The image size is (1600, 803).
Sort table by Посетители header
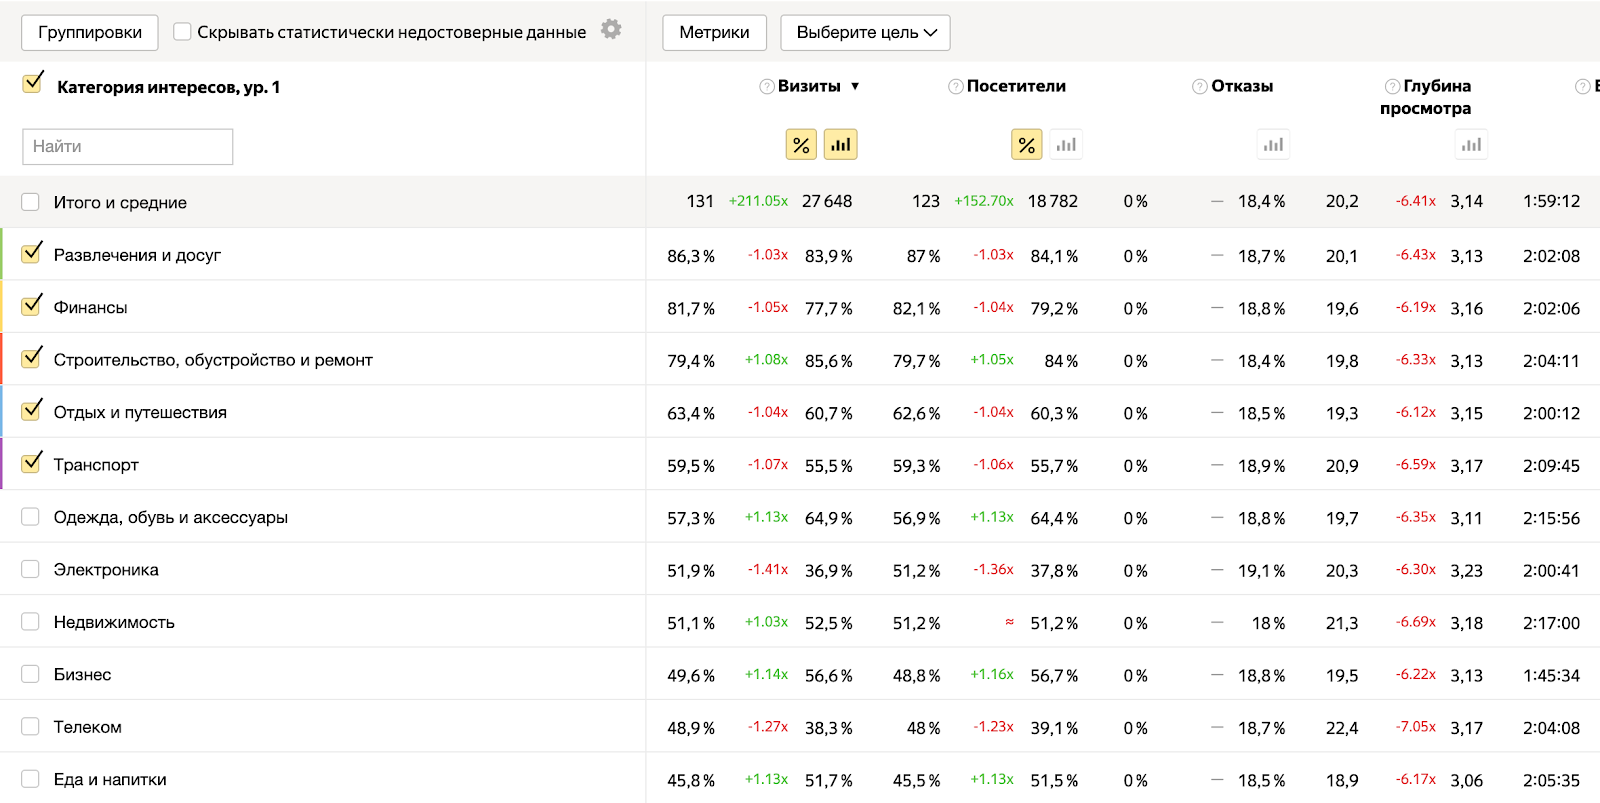point(1016,86)
